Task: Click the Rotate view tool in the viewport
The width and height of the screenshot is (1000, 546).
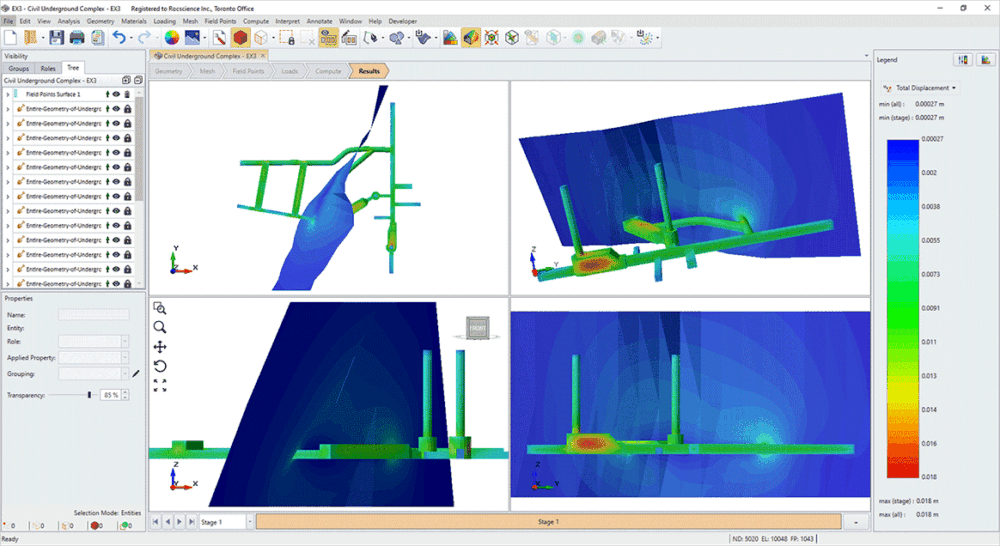Action: (160, 366)
